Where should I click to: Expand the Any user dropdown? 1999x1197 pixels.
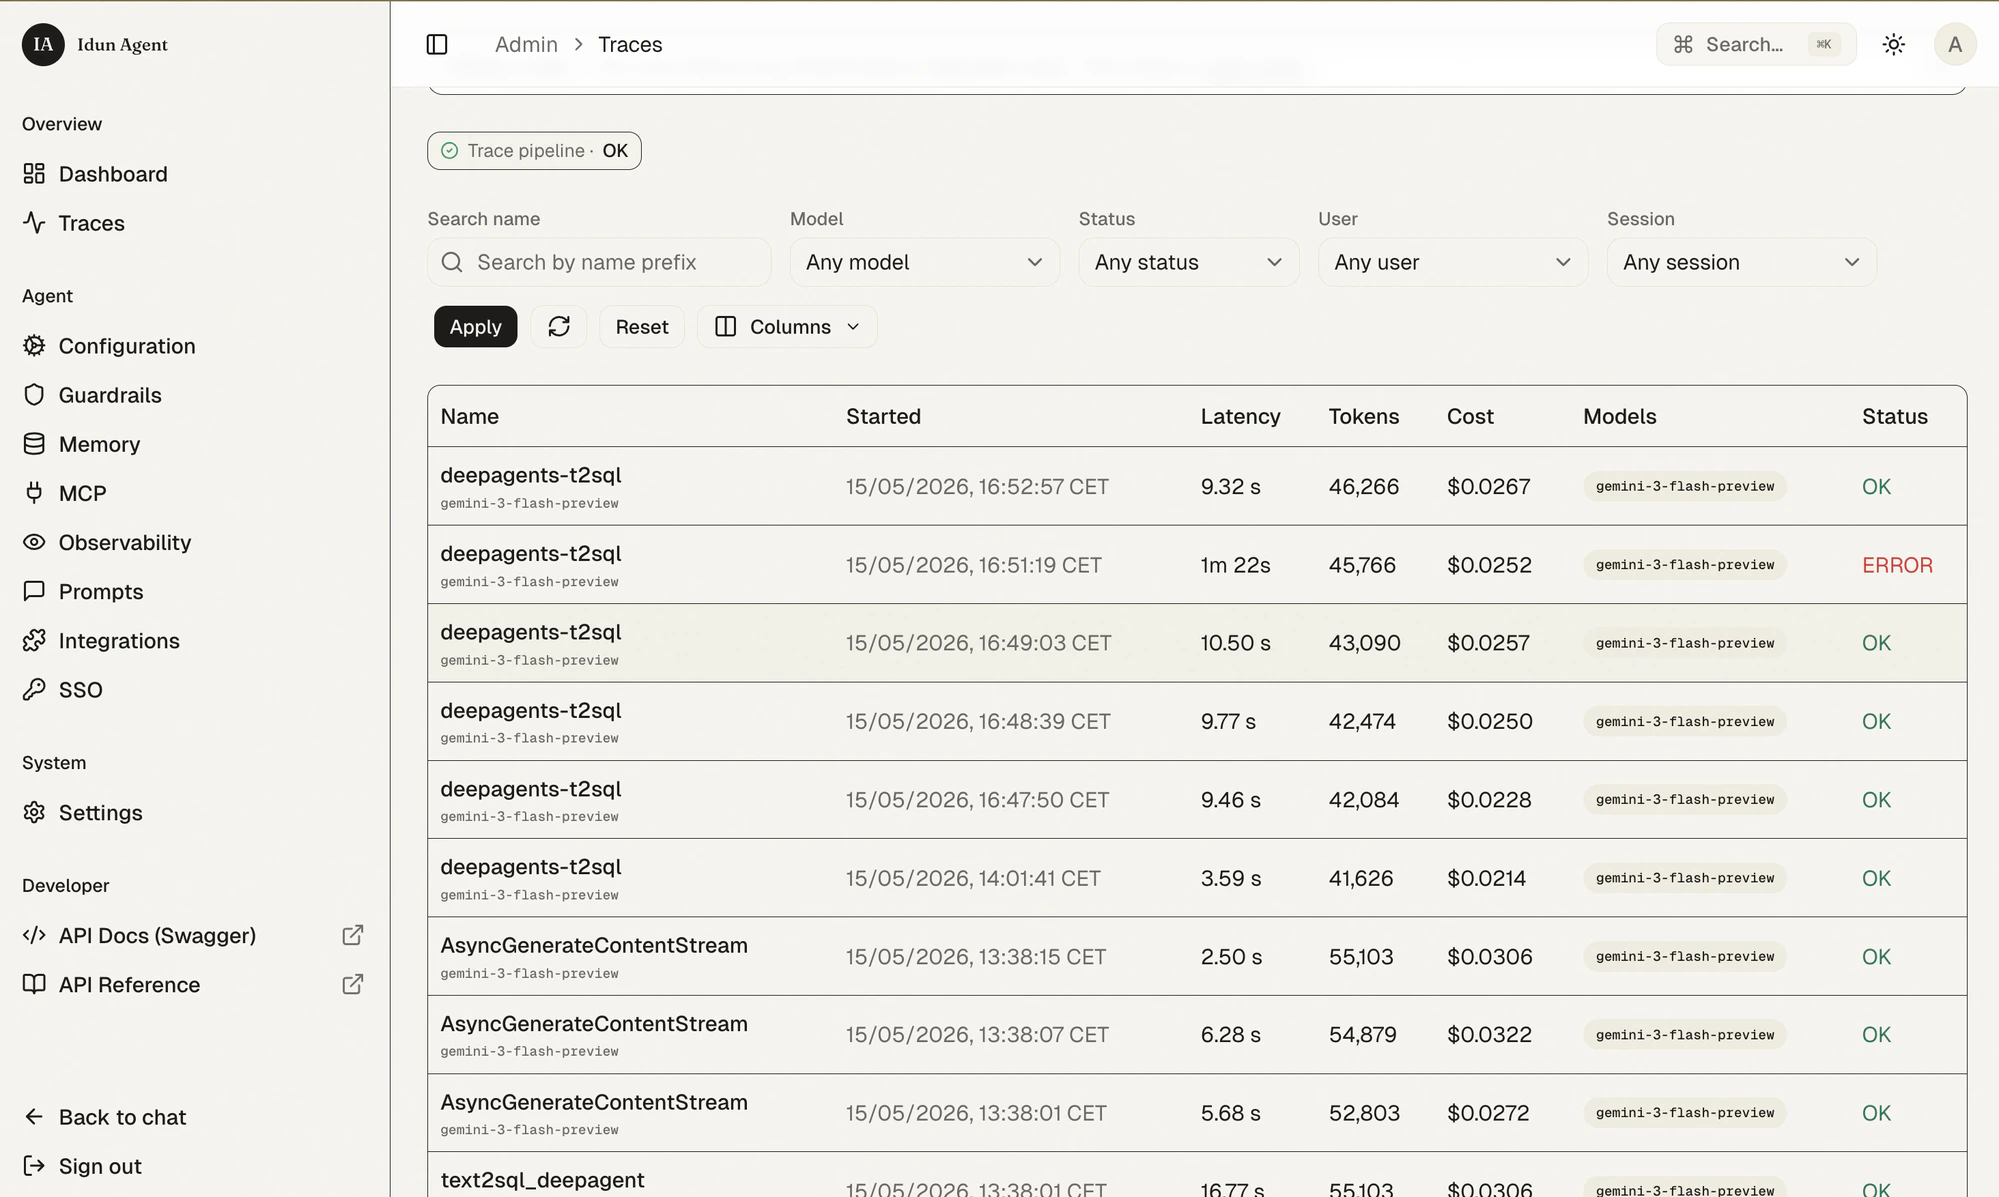pos(1452,262)
